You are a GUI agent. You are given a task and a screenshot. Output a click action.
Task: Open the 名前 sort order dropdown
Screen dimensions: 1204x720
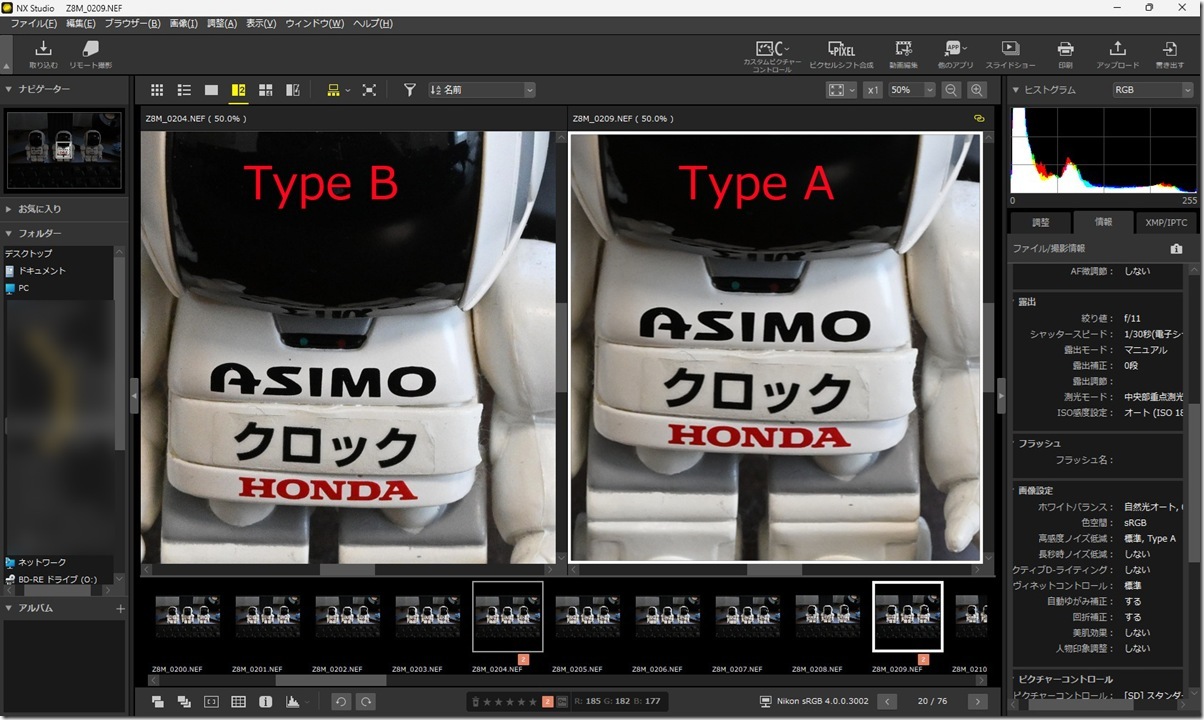click(482, 90)
